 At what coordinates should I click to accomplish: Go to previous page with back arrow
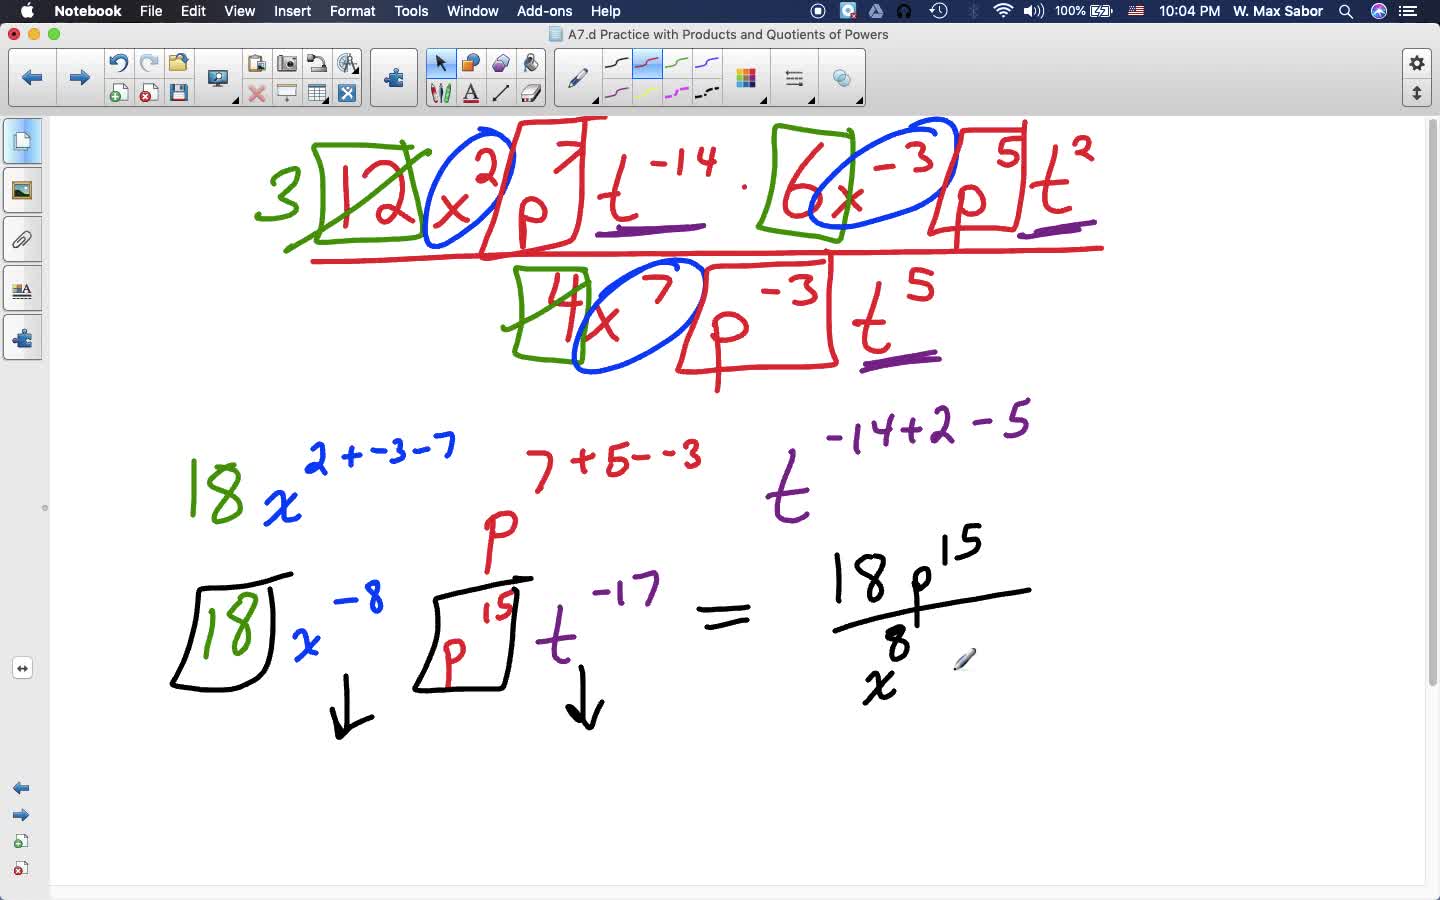point(32,77)
